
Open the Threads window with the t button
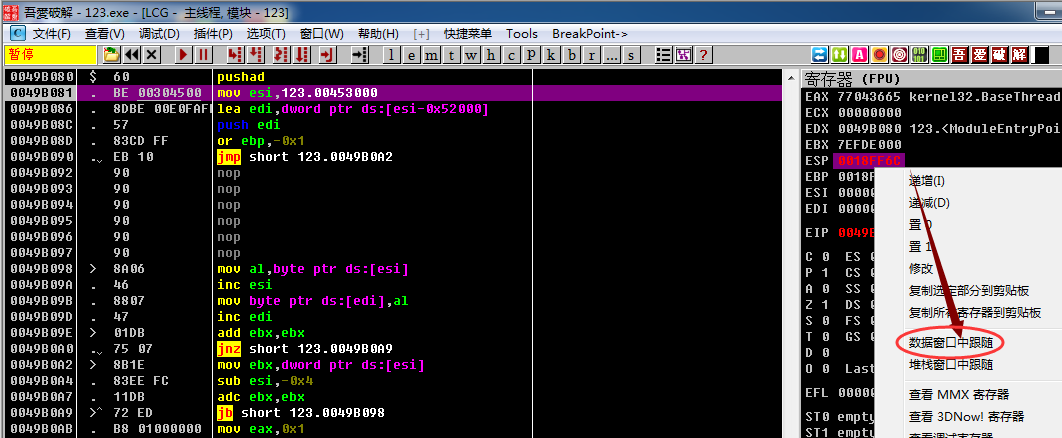click(x=451, y=56)
